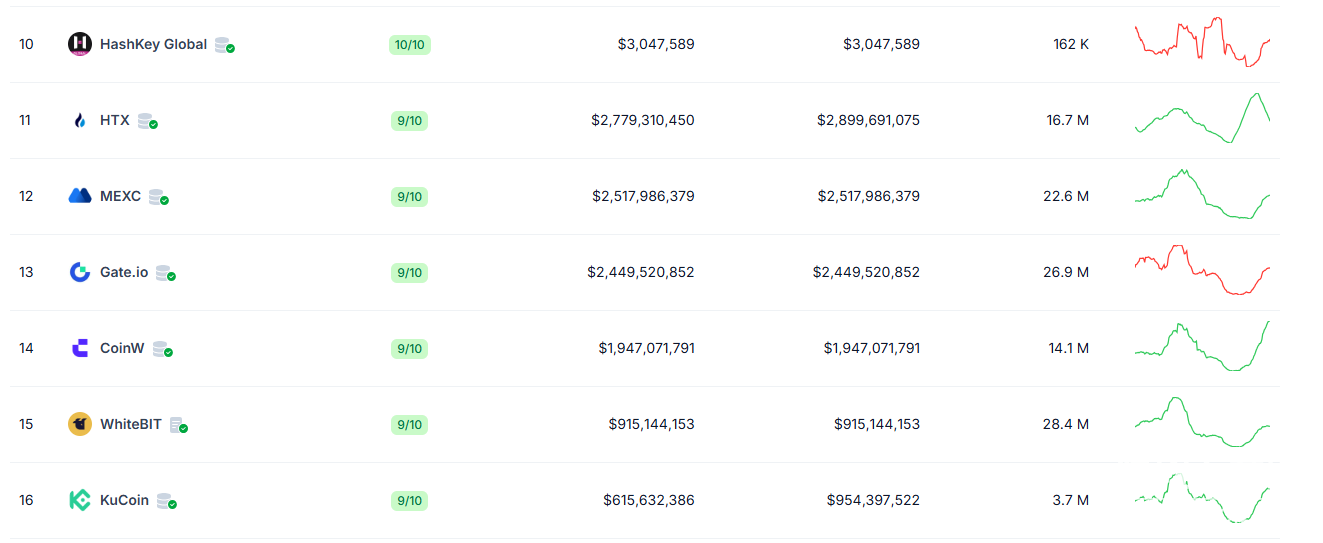Click the HTX flame logo icon

click(x=79, y=121)
